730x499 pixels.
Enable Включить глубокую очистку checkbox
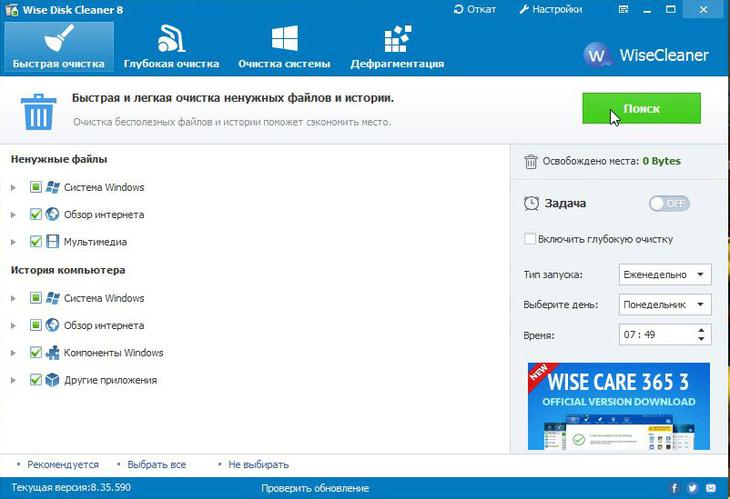[x=530, y=239]
